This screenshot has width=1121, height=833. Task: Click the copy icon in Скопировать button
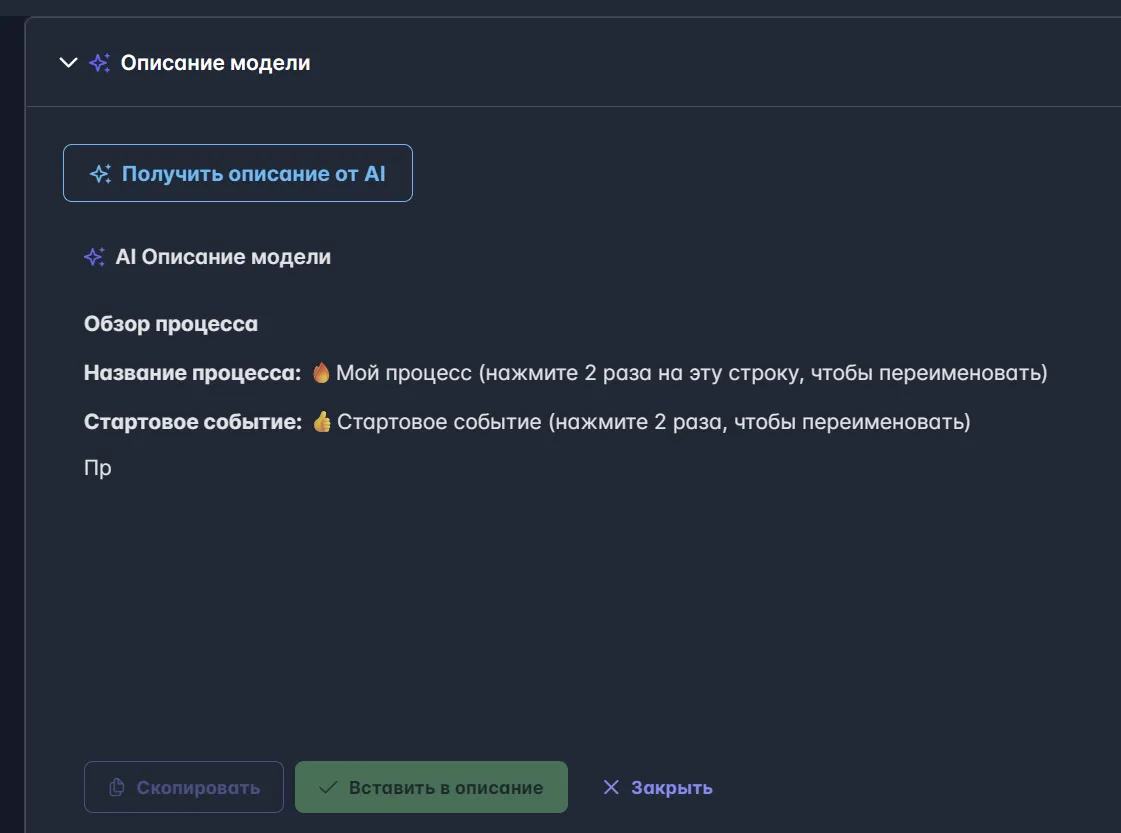click(x=116, y=787)
